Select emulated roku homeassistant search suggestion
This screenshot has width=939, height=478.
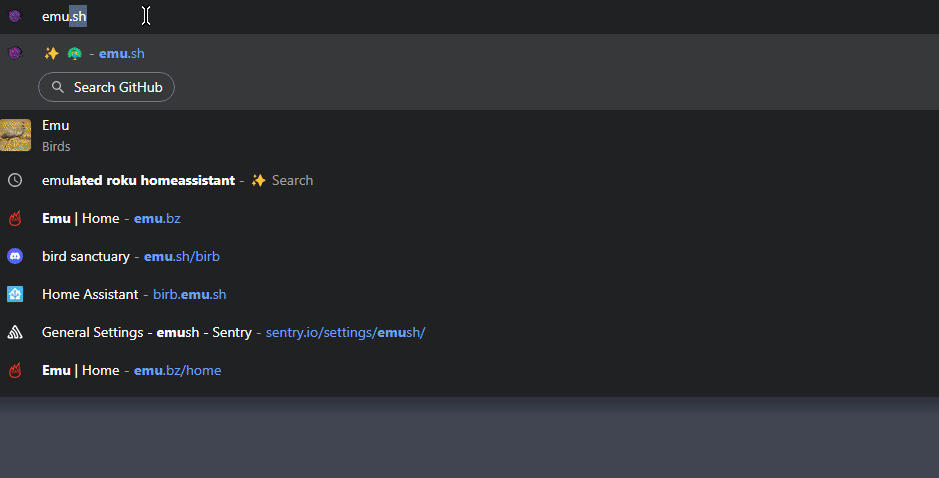(470, 180)
